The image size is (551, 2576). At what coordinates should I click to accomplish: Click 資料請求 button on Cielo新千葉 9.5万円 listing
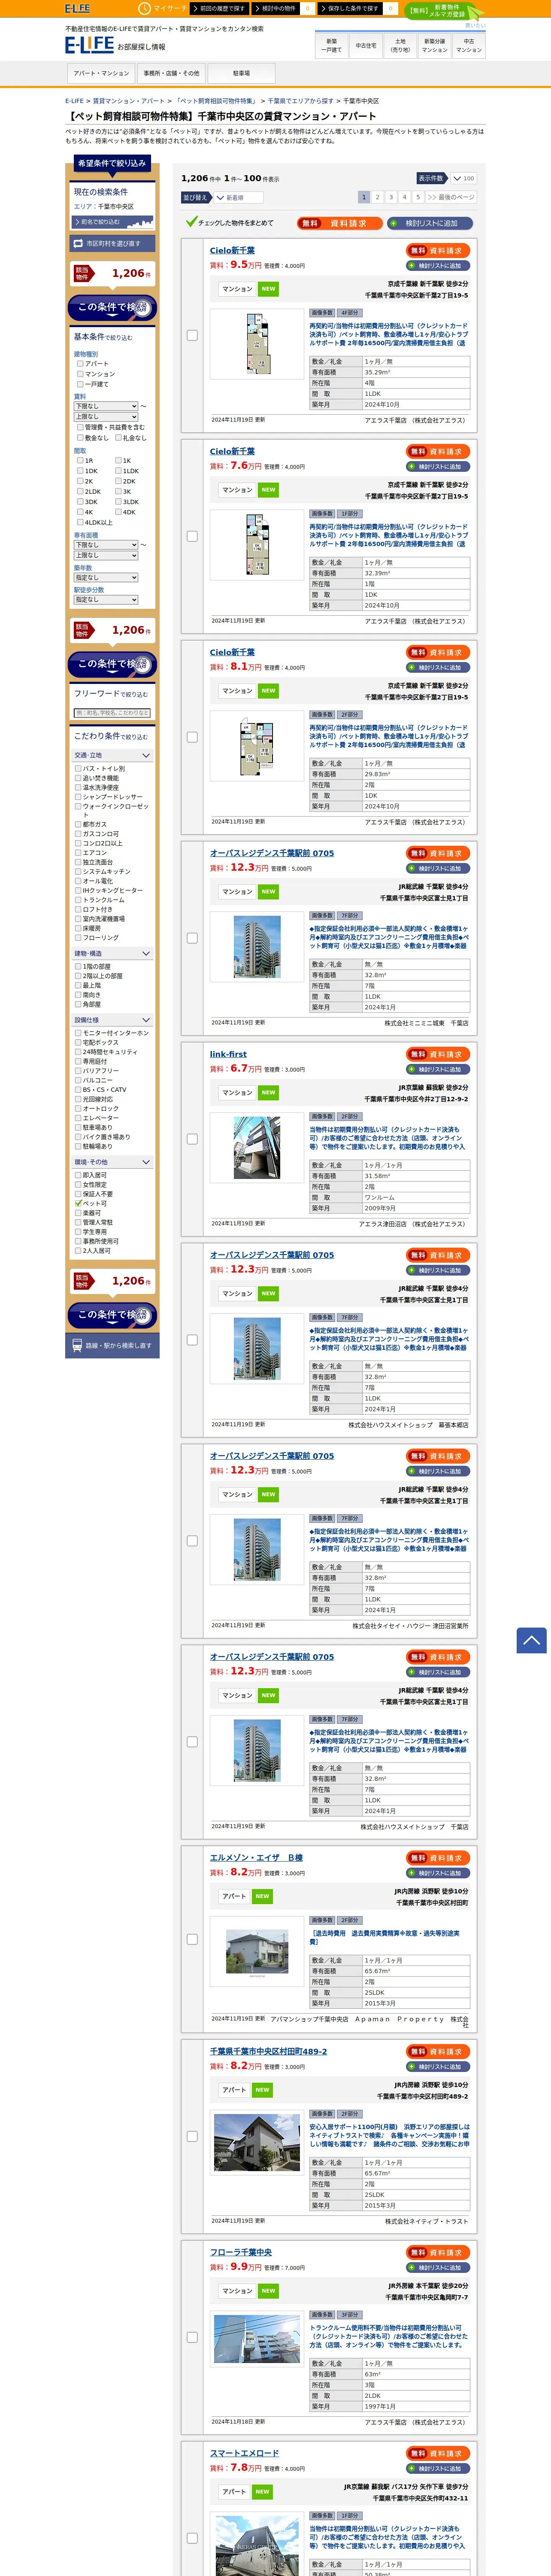(x=438, y=251)
